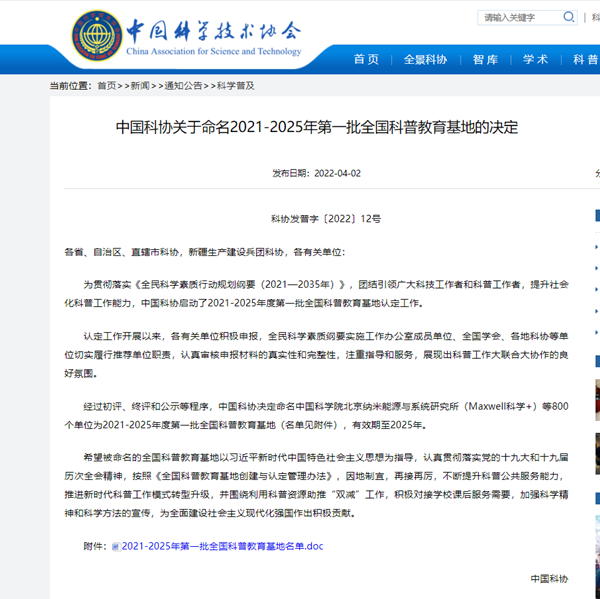Image resolution: width=600 pixels, height=599 pixels.
Task: Go to 通知公告 in the breadcrumb
Action: [183, 86]
